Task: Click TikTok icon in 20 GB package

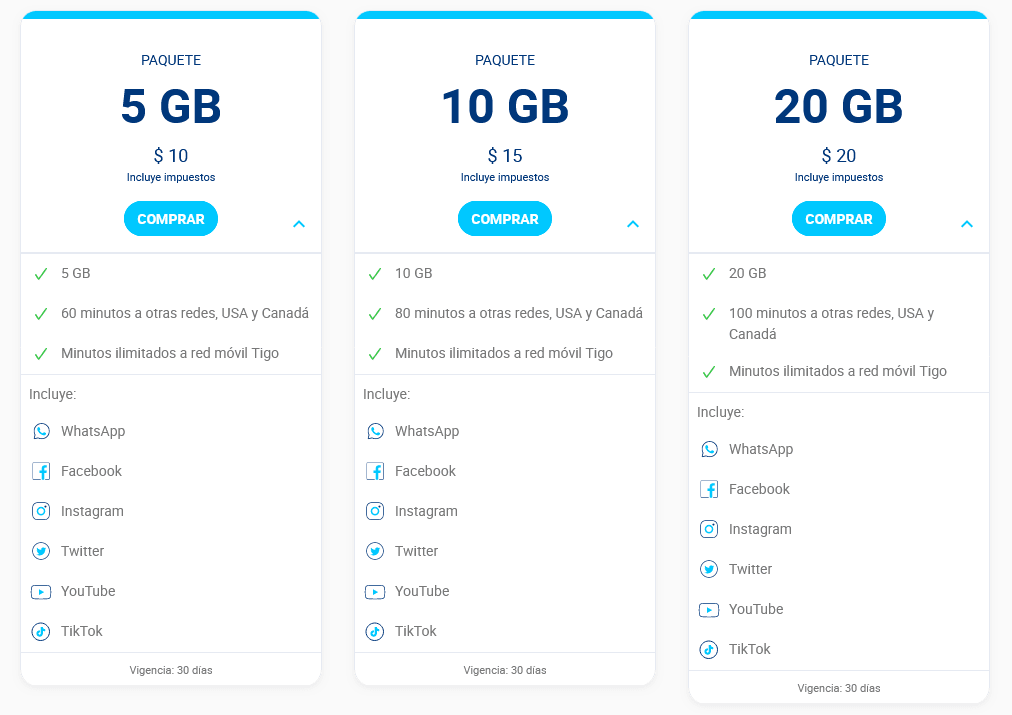Action: 709,649
